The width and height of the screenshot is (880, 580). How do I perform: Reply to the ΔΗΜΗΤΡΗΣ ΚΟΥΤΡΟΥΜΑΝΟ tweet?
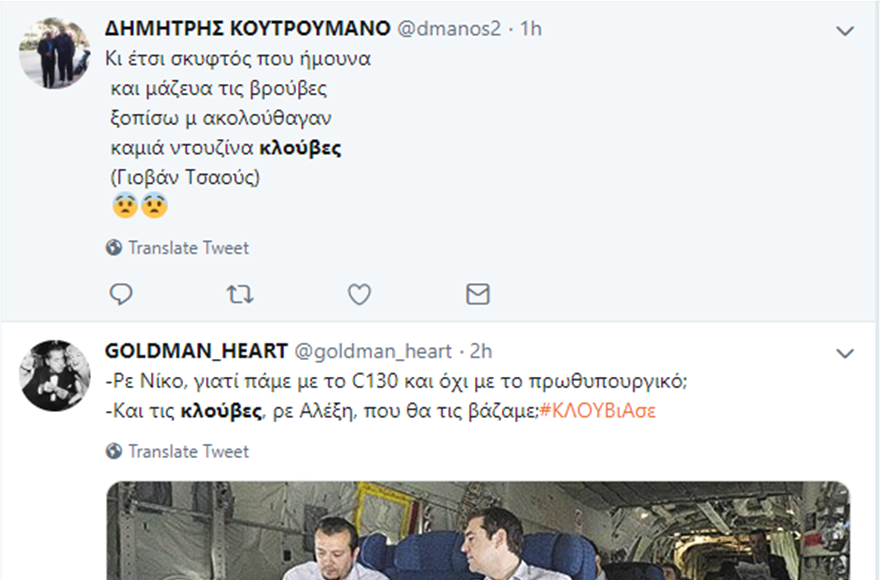pyautogui.click(x=121, y=294)
